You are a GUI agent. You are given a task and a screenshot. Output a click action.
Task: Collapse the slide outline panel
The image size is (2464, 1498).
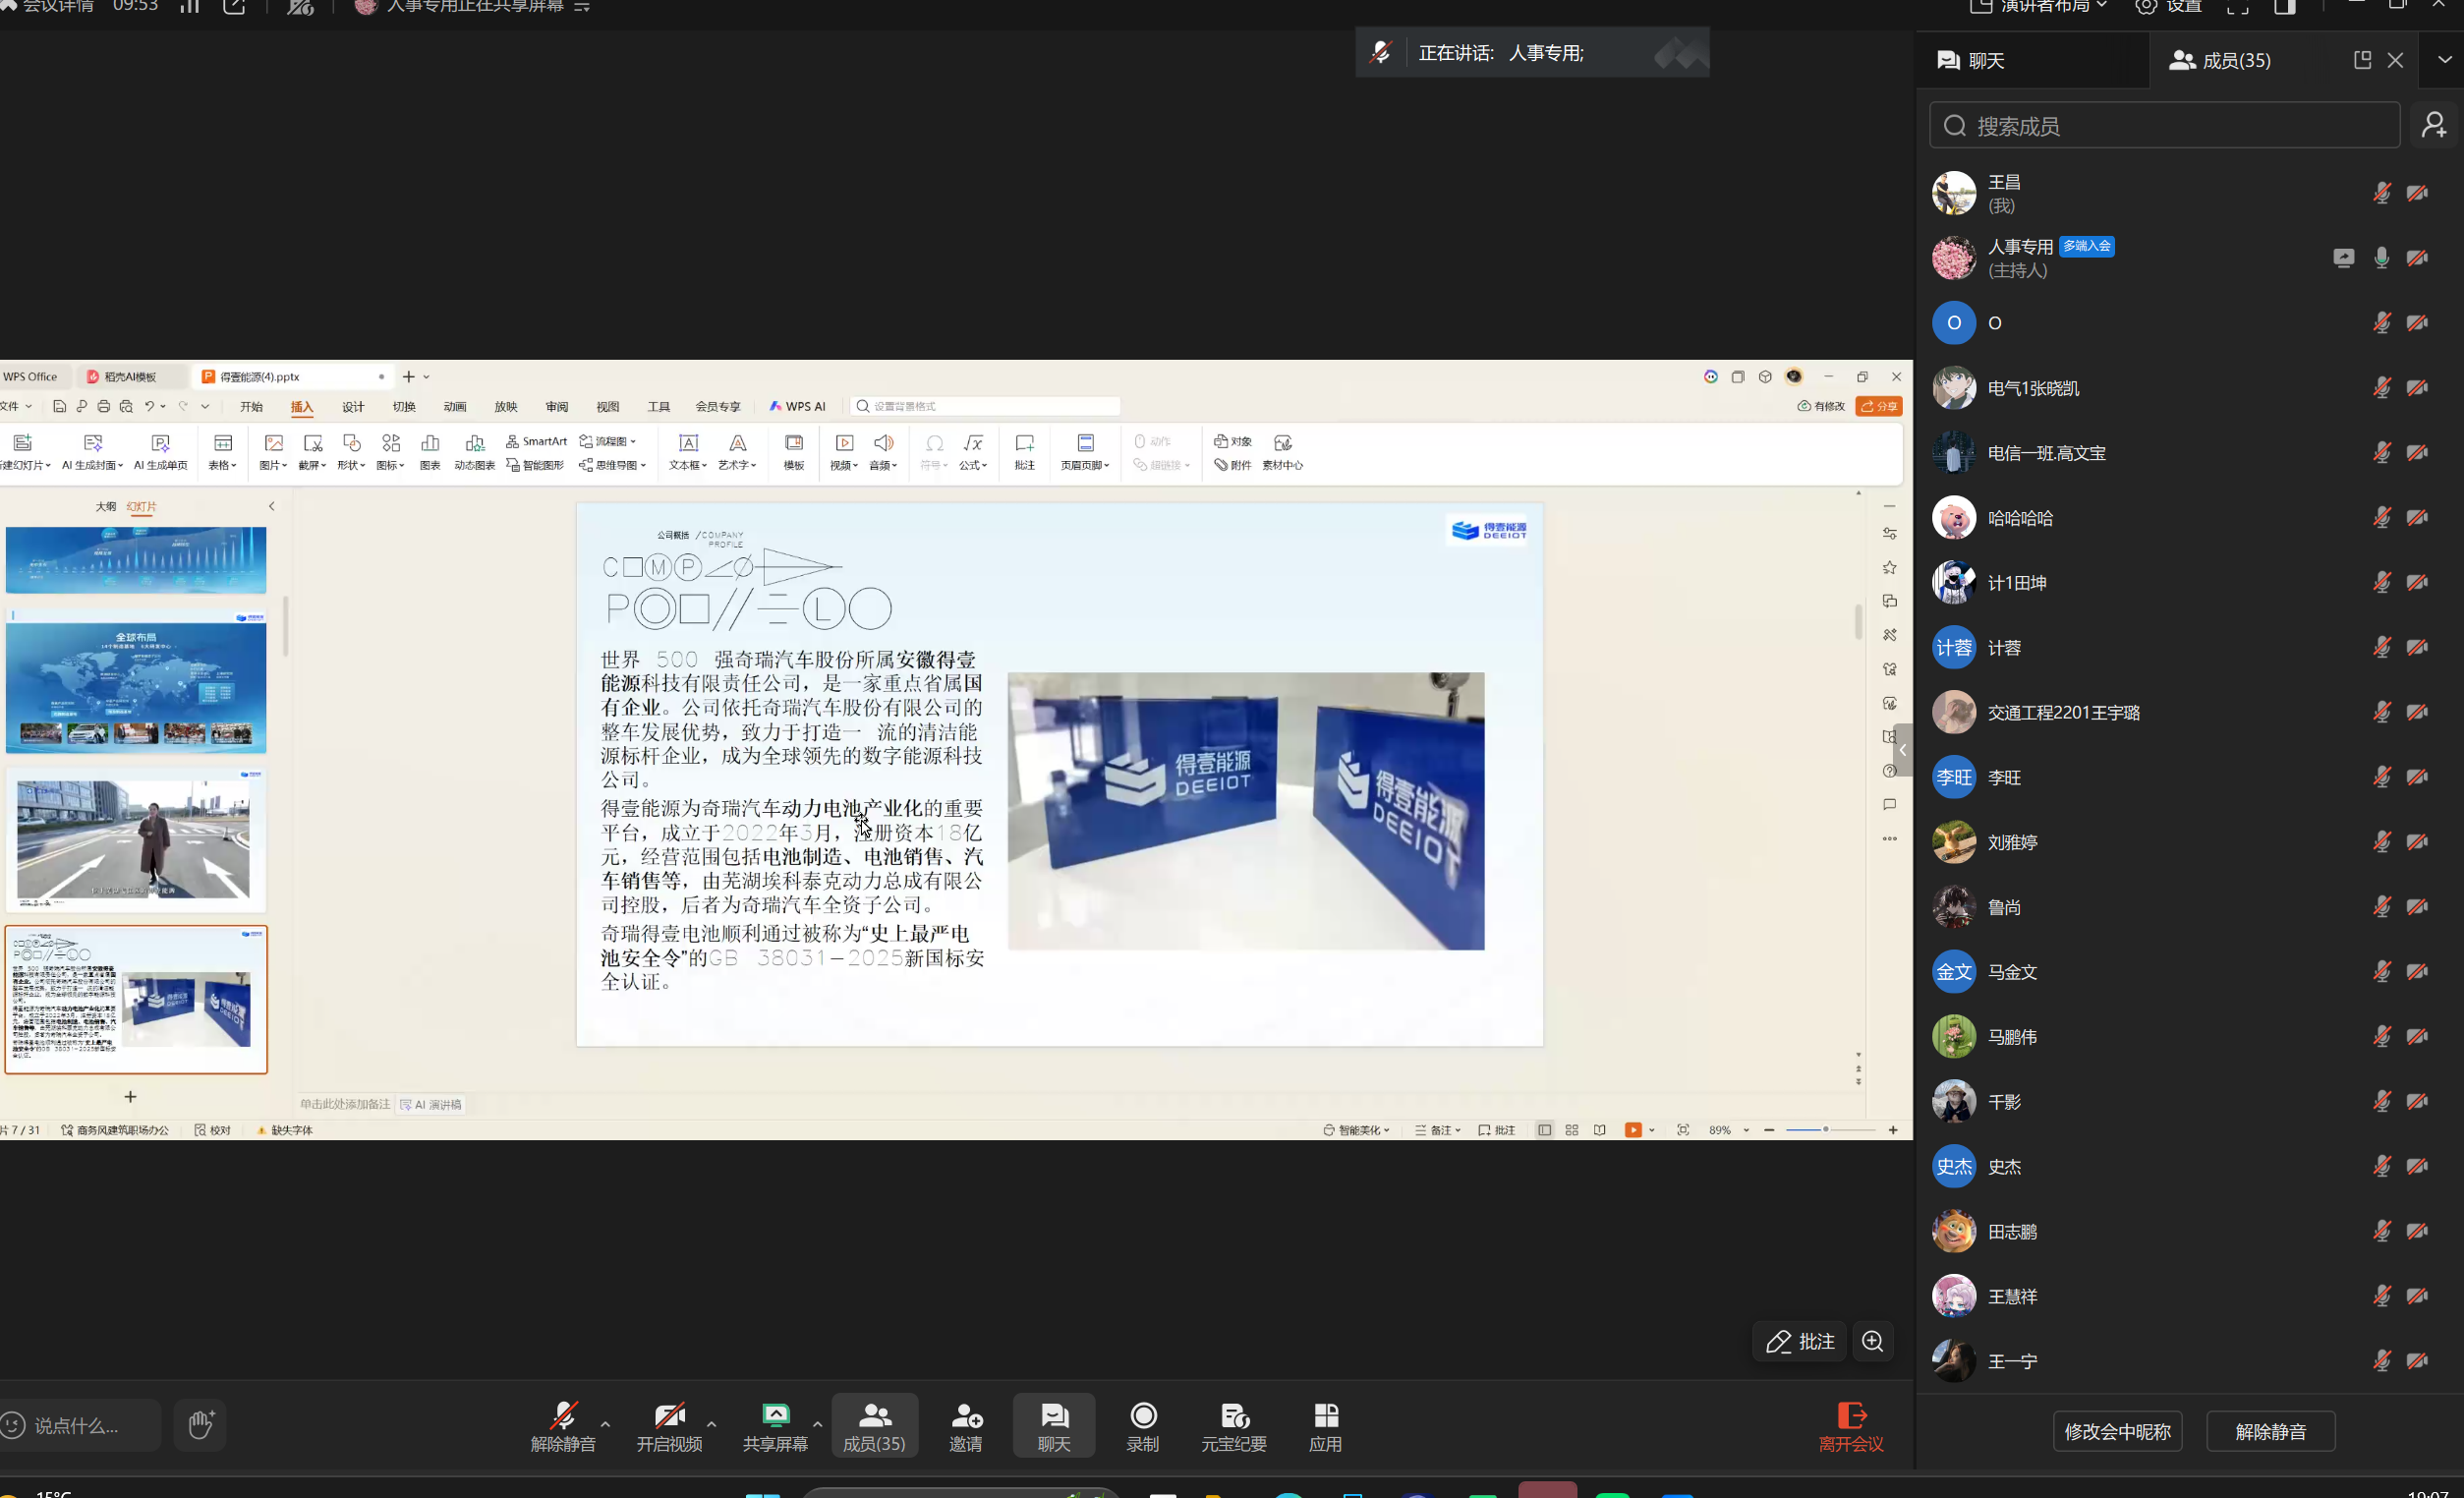(271, 506)
